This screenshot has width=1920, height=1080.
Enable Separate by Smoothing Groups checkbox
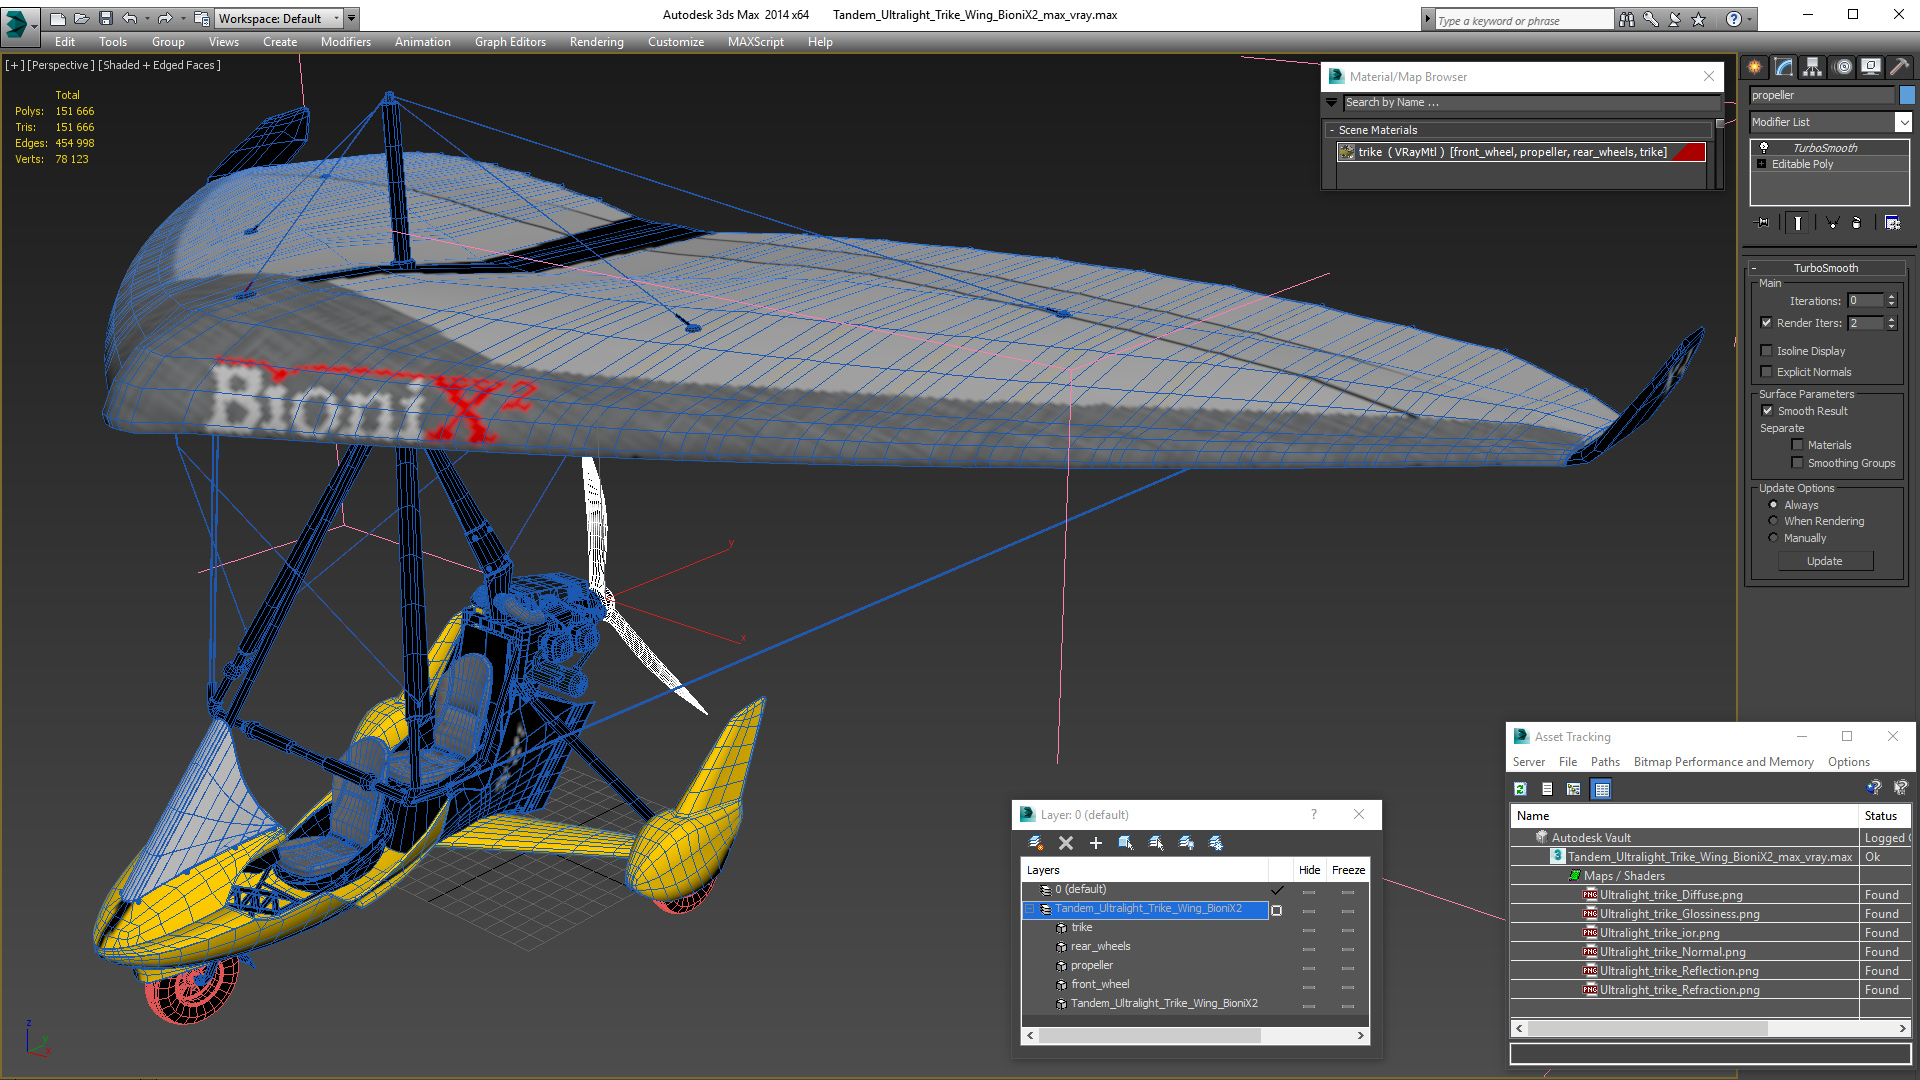point(1797,463)
